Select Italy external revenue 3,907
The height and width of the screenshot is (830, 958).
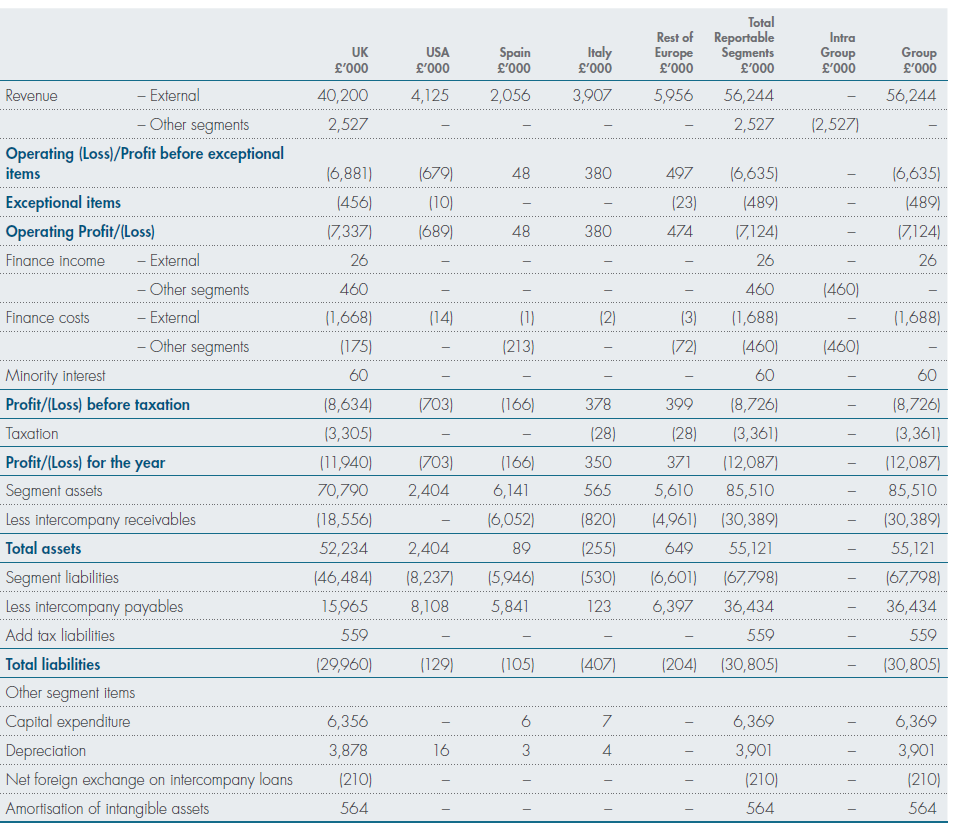[591, 96]
